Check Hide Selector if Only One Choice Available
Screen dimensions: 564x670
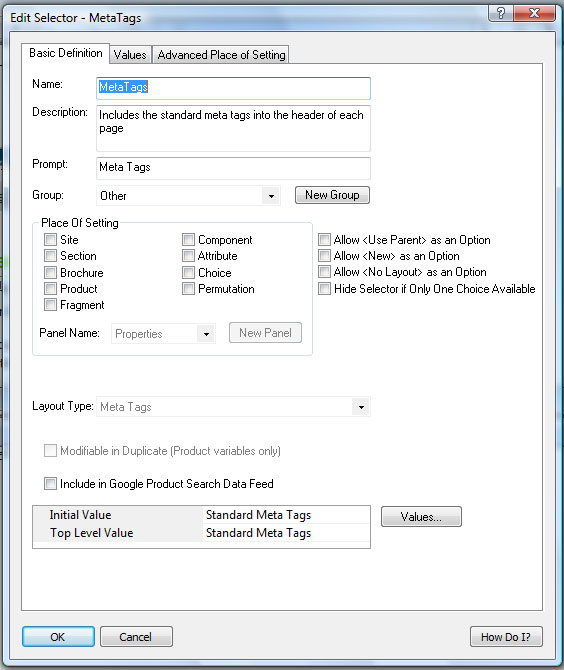click(324, 289)
